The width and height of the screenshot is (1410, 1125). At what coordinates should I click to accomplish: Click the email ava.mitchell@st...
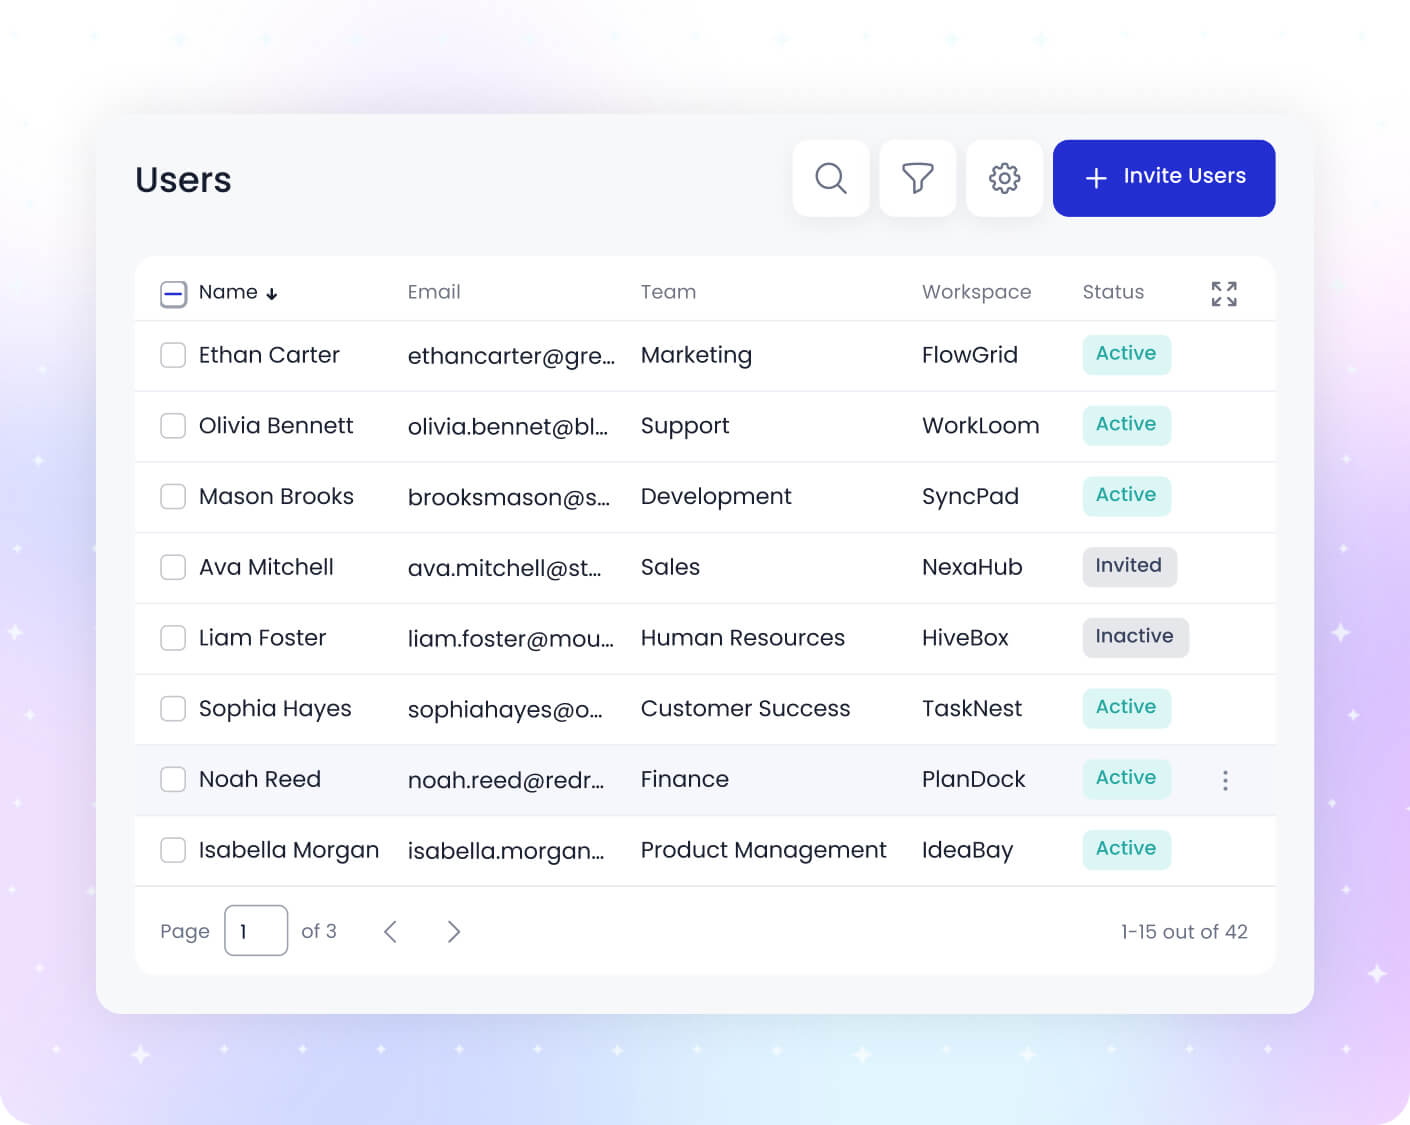tap(505, 568)
